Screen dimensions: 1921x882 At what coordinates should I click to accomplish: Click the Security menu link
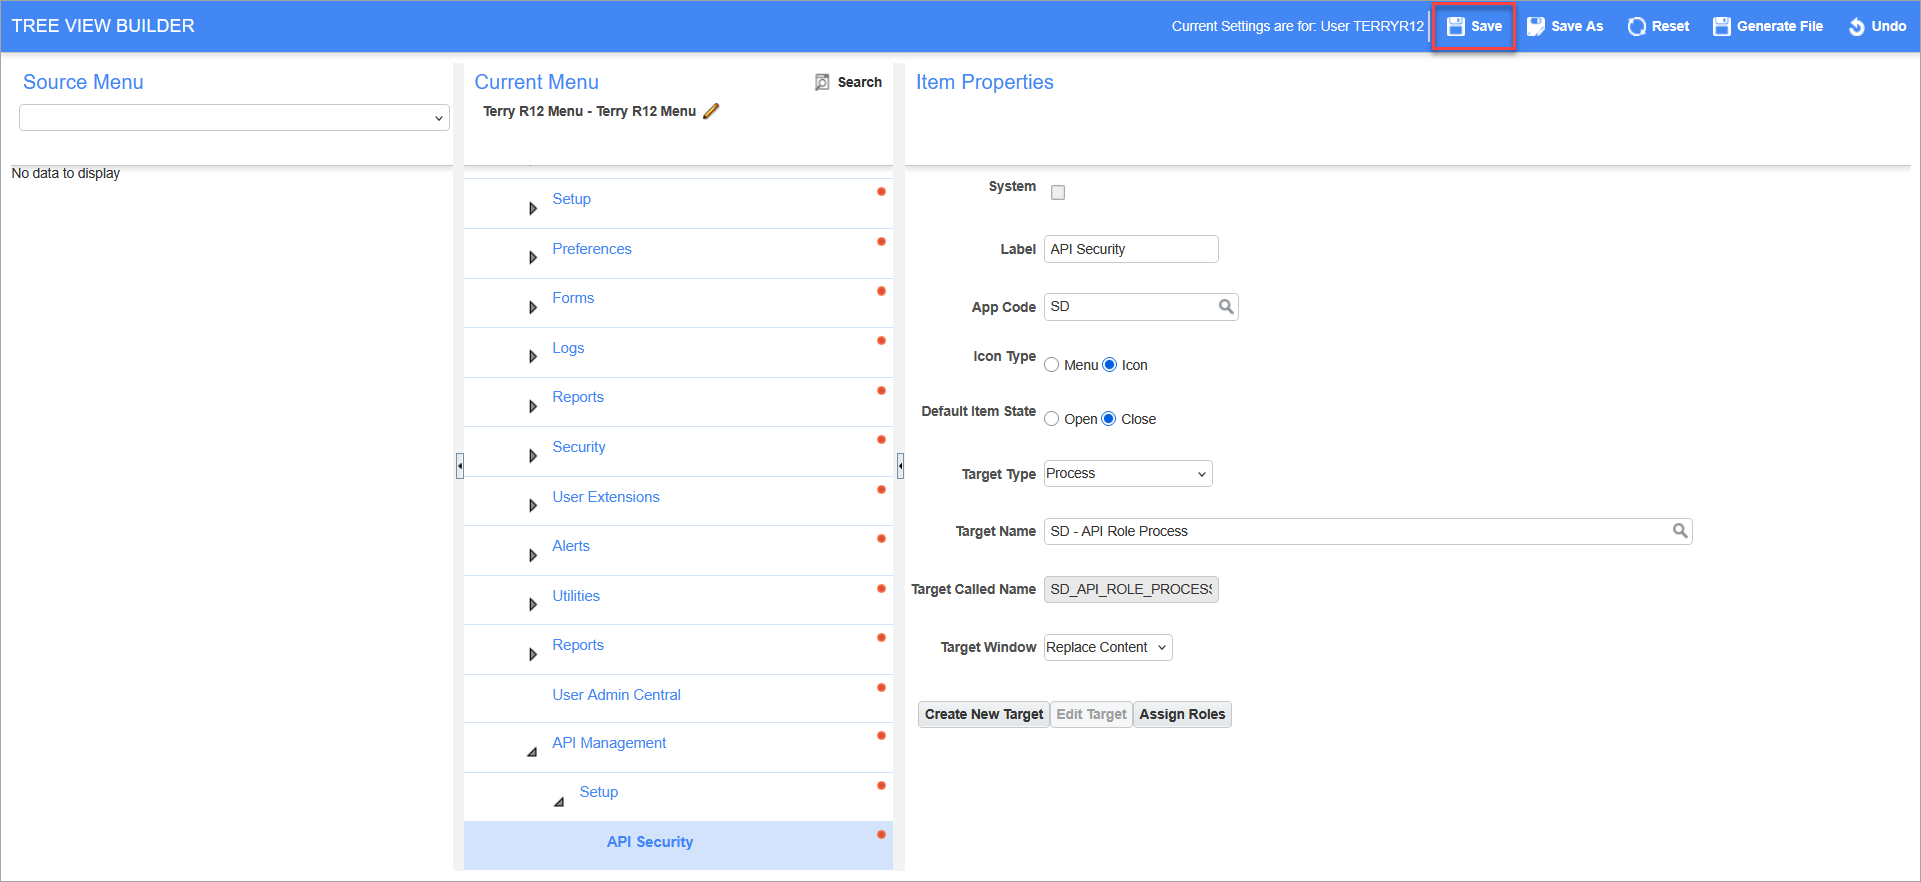point(579,447)
